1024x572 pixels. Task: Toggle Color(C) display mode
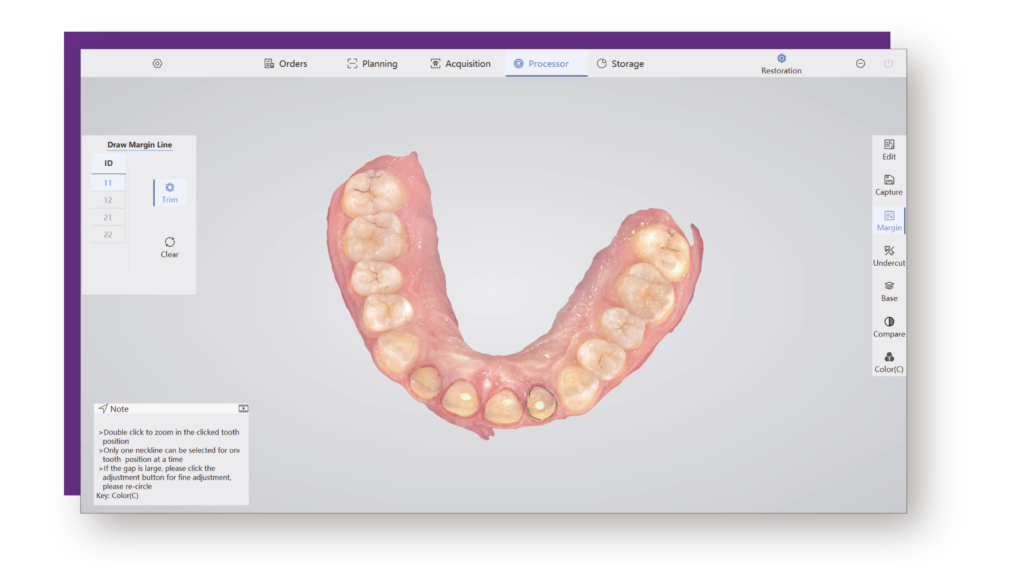pos(889,362)
